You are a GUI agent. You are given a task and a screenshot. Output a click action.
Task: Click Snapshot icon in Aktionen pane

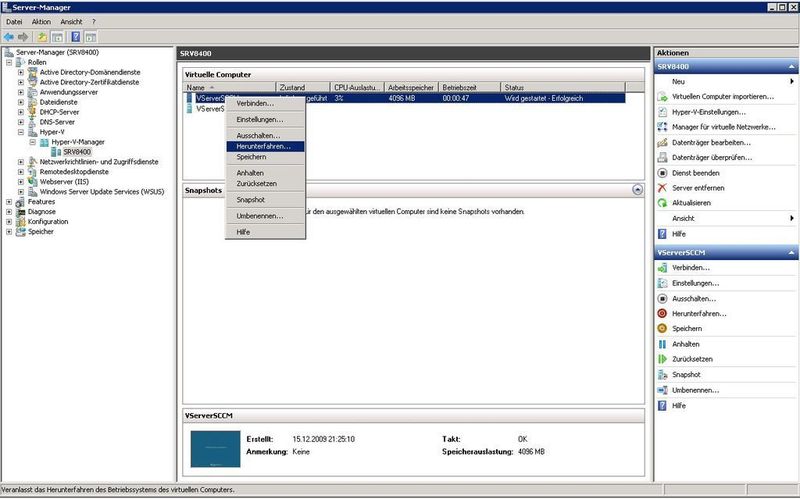click(x=662, y=375)
